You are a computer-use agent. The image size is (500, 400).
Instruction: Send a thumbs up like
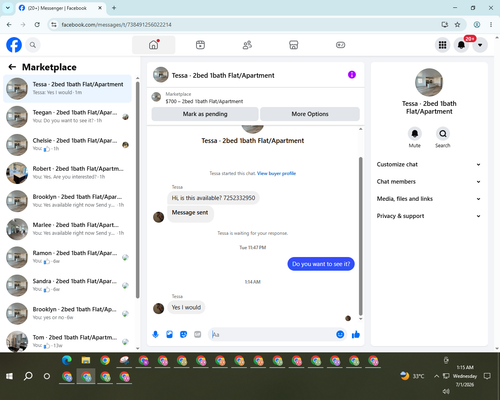[356, 334]
